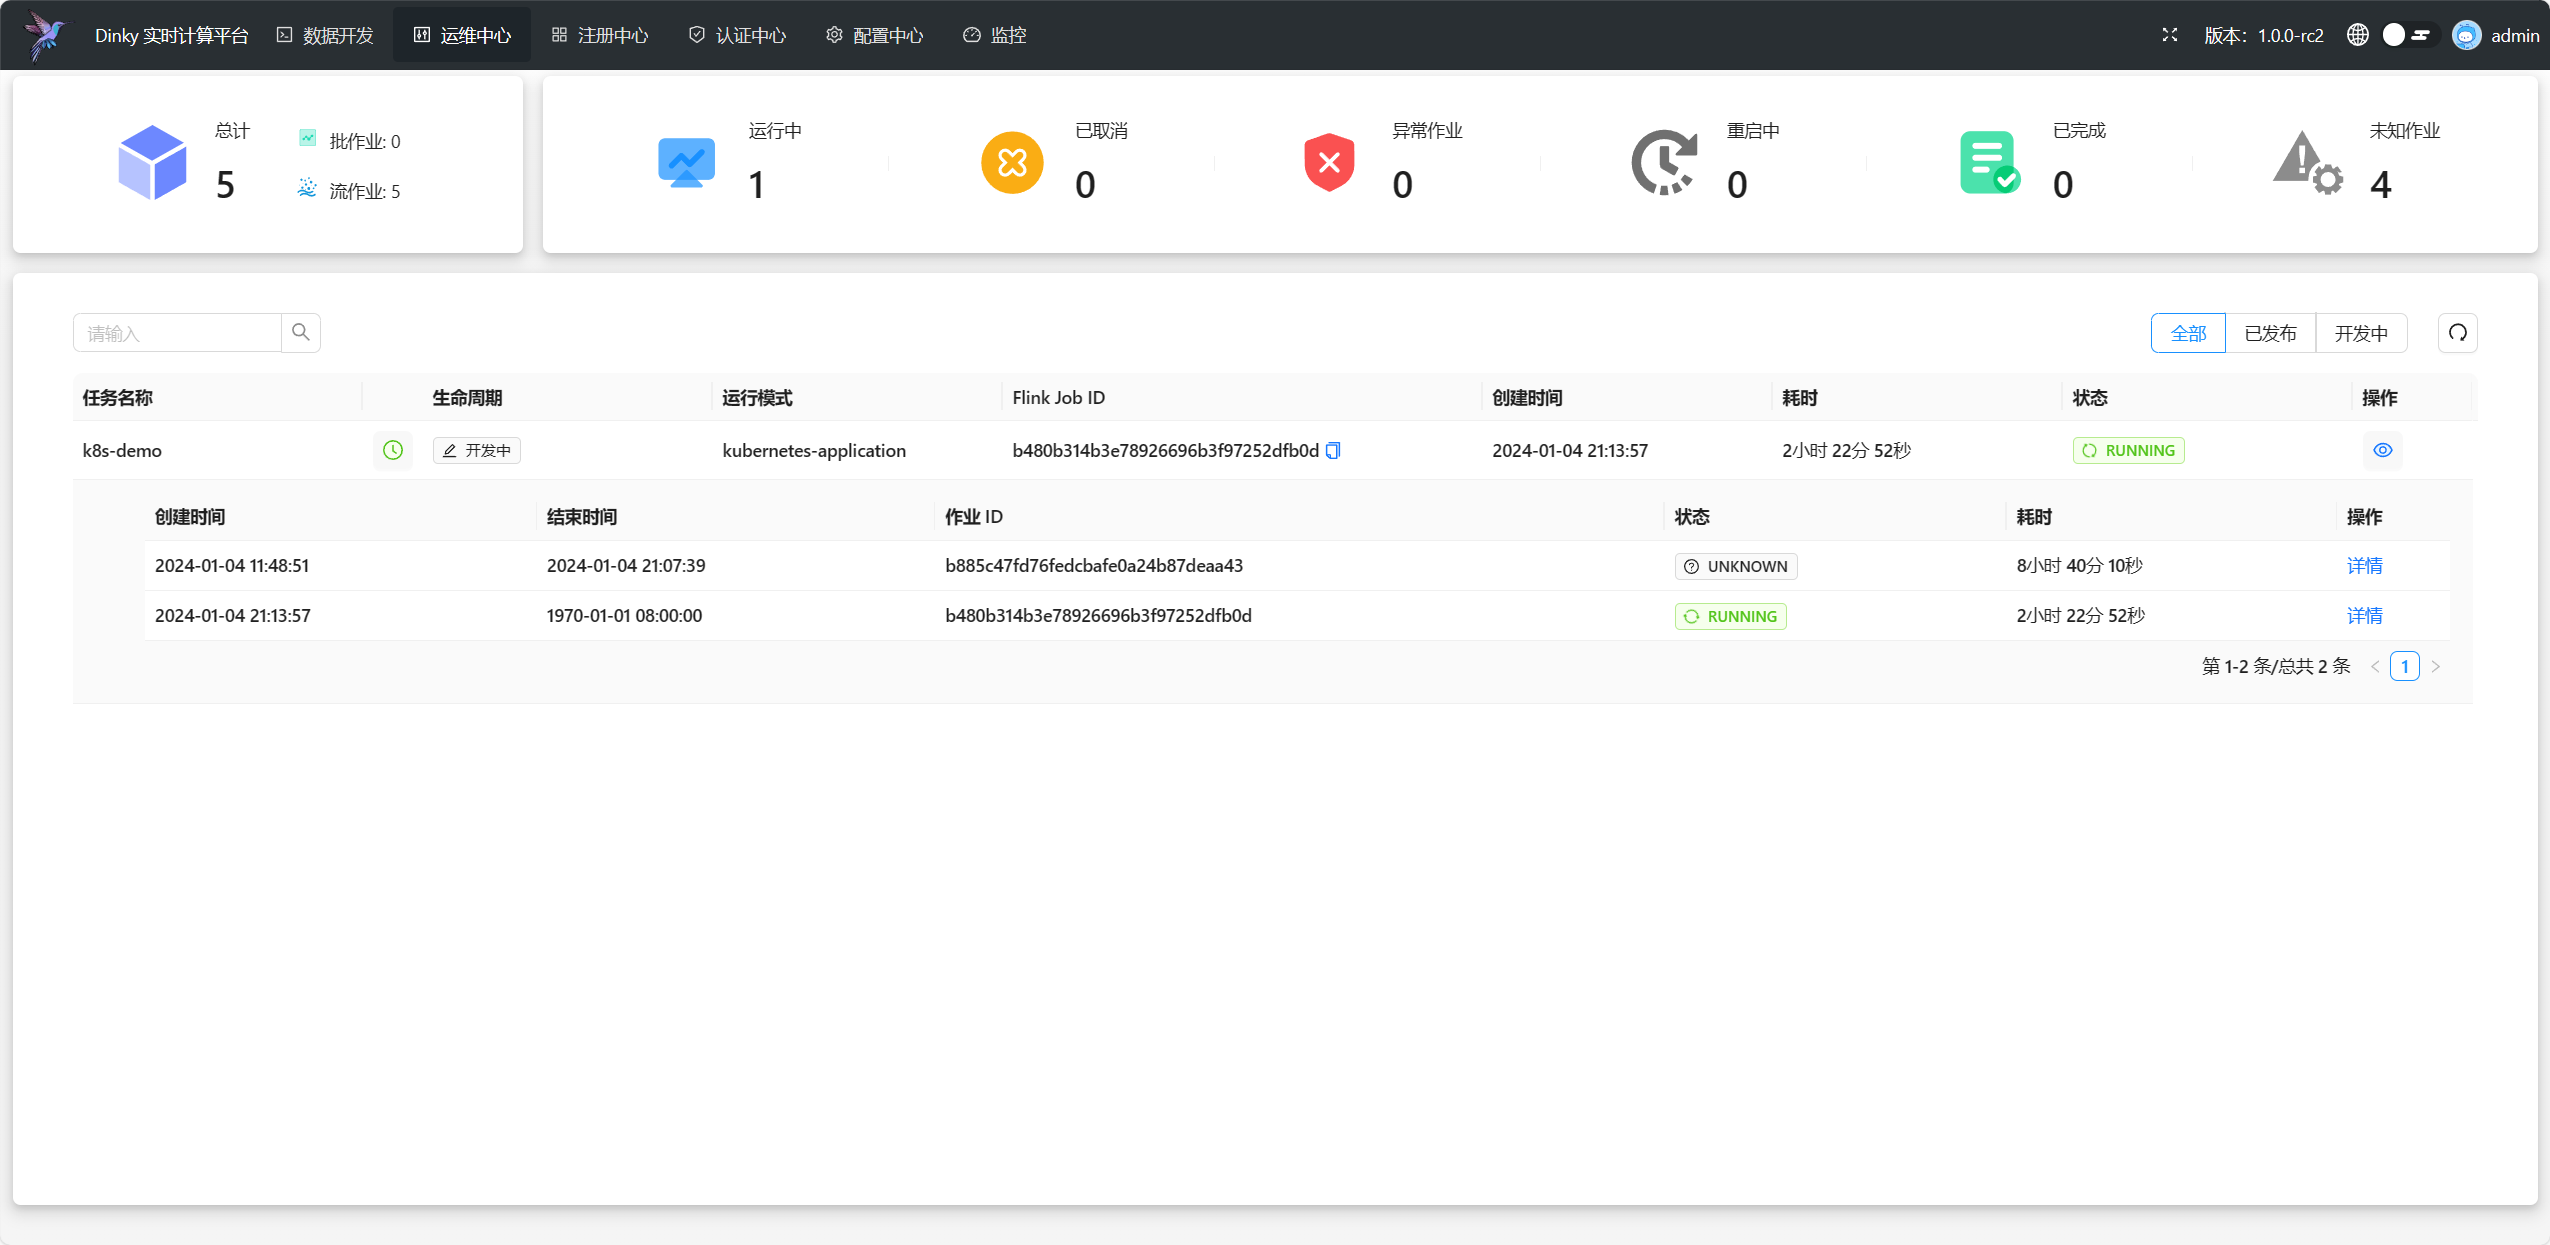Viewport: 2550px width, 1245px height.
Task: Open the 运维中心 menu
Action: (x=462, y=35)
